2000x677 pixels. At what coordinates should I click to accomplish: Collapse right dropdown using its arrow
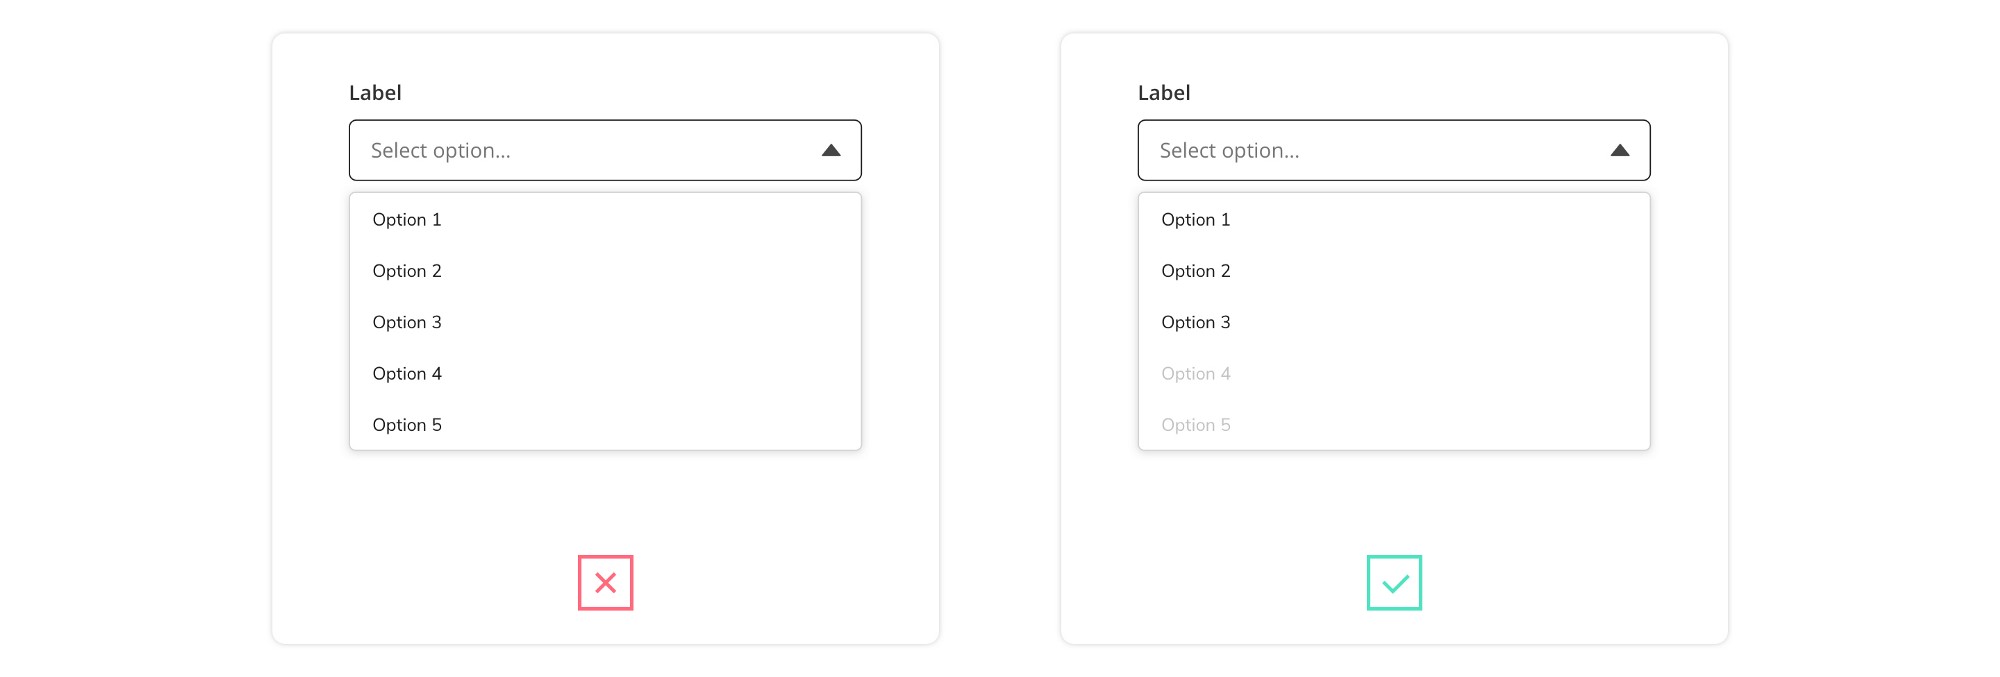tap(1620, 150)
